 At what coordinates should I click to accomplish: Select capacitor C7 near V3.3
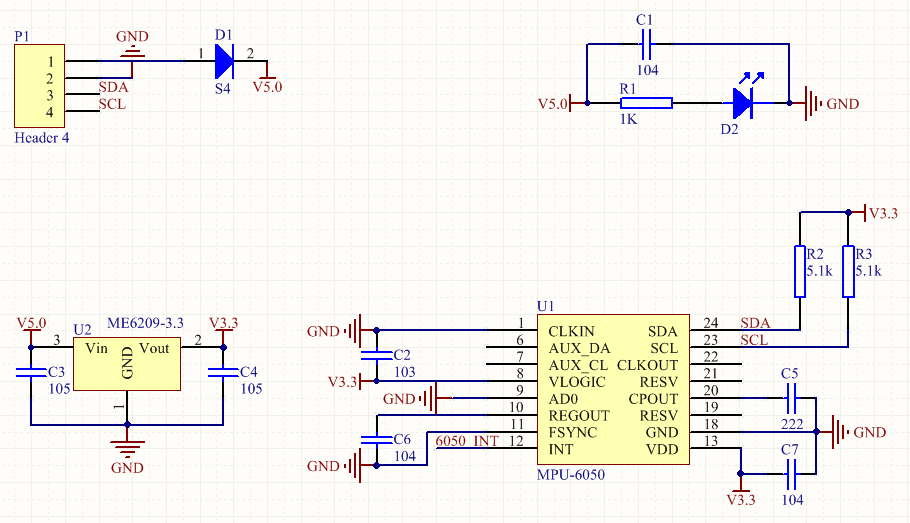tap(790, 474)
